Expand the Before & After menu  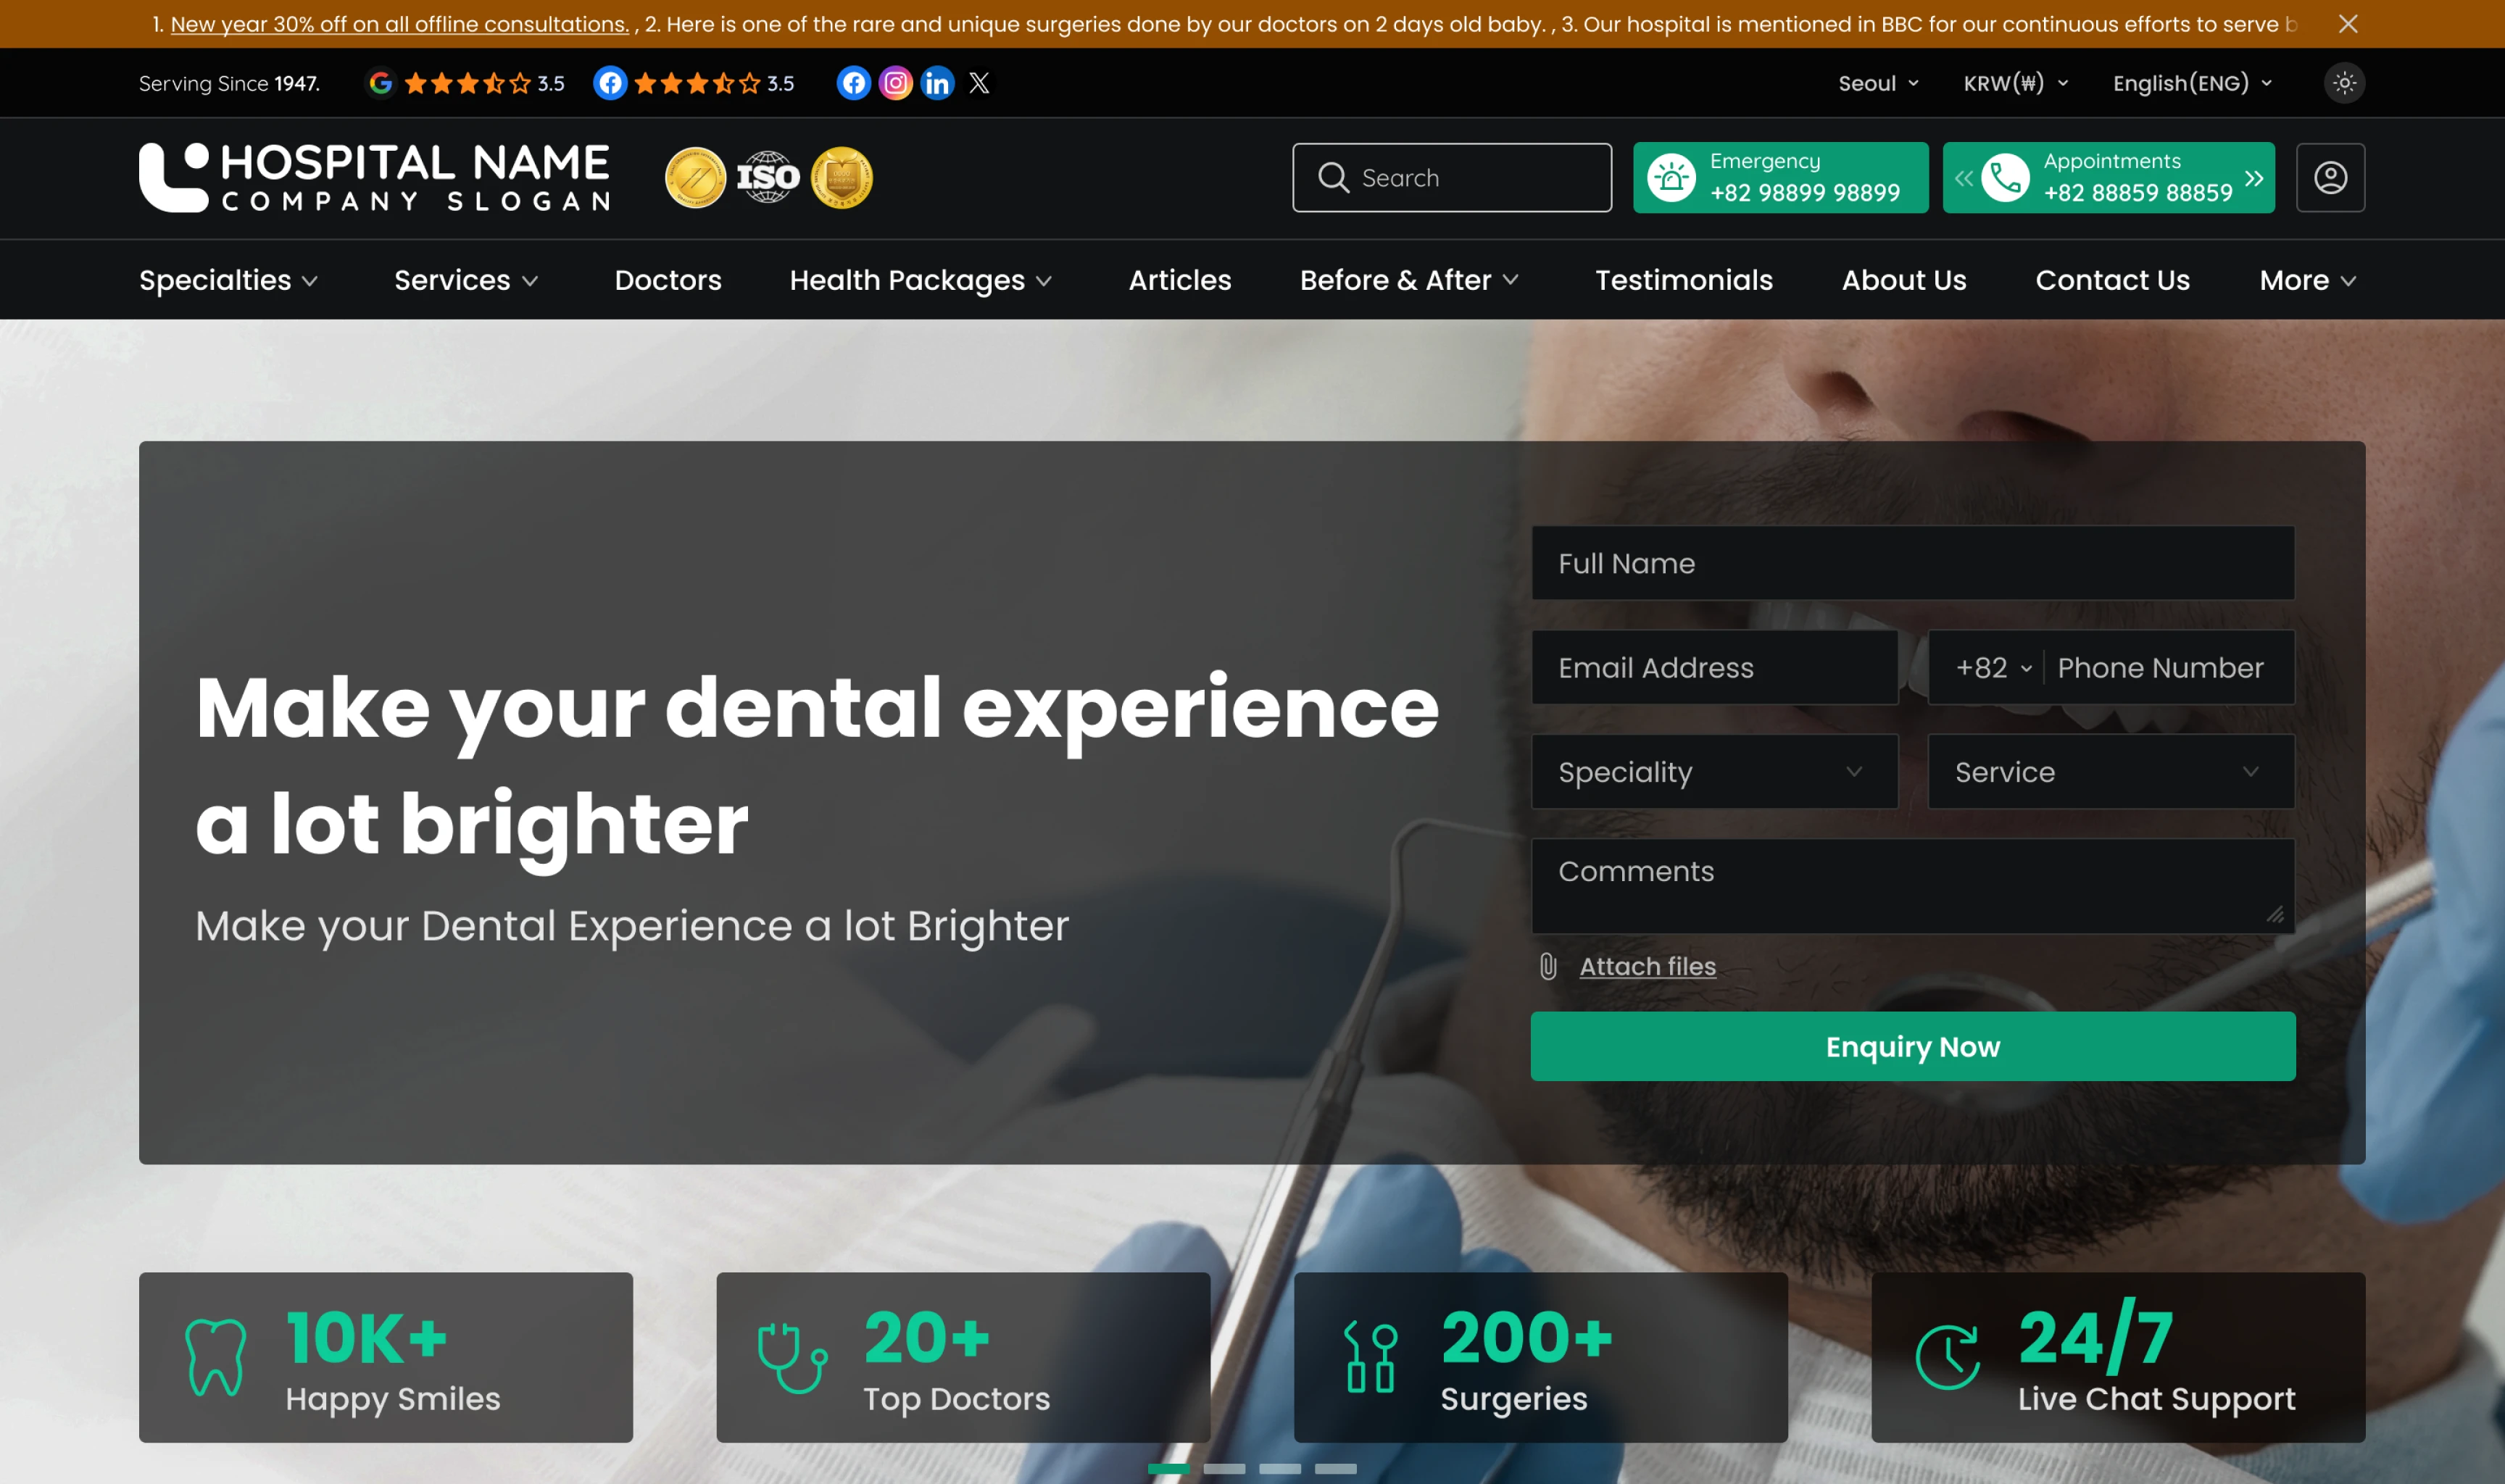1409,280
